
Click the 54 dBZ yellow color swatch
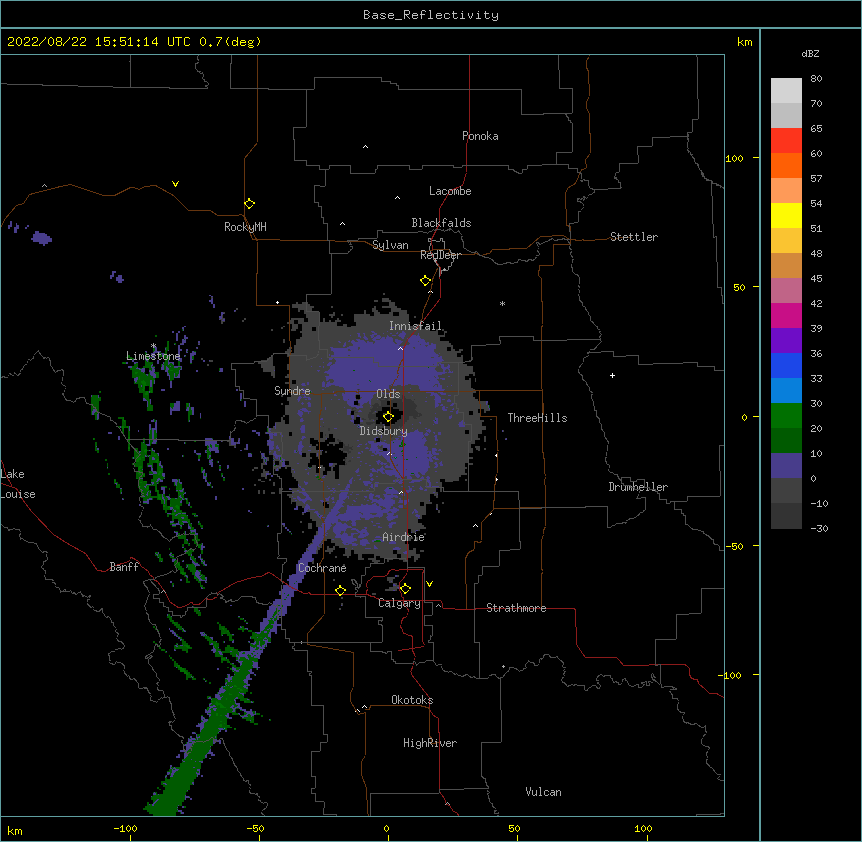pos(786,215)
